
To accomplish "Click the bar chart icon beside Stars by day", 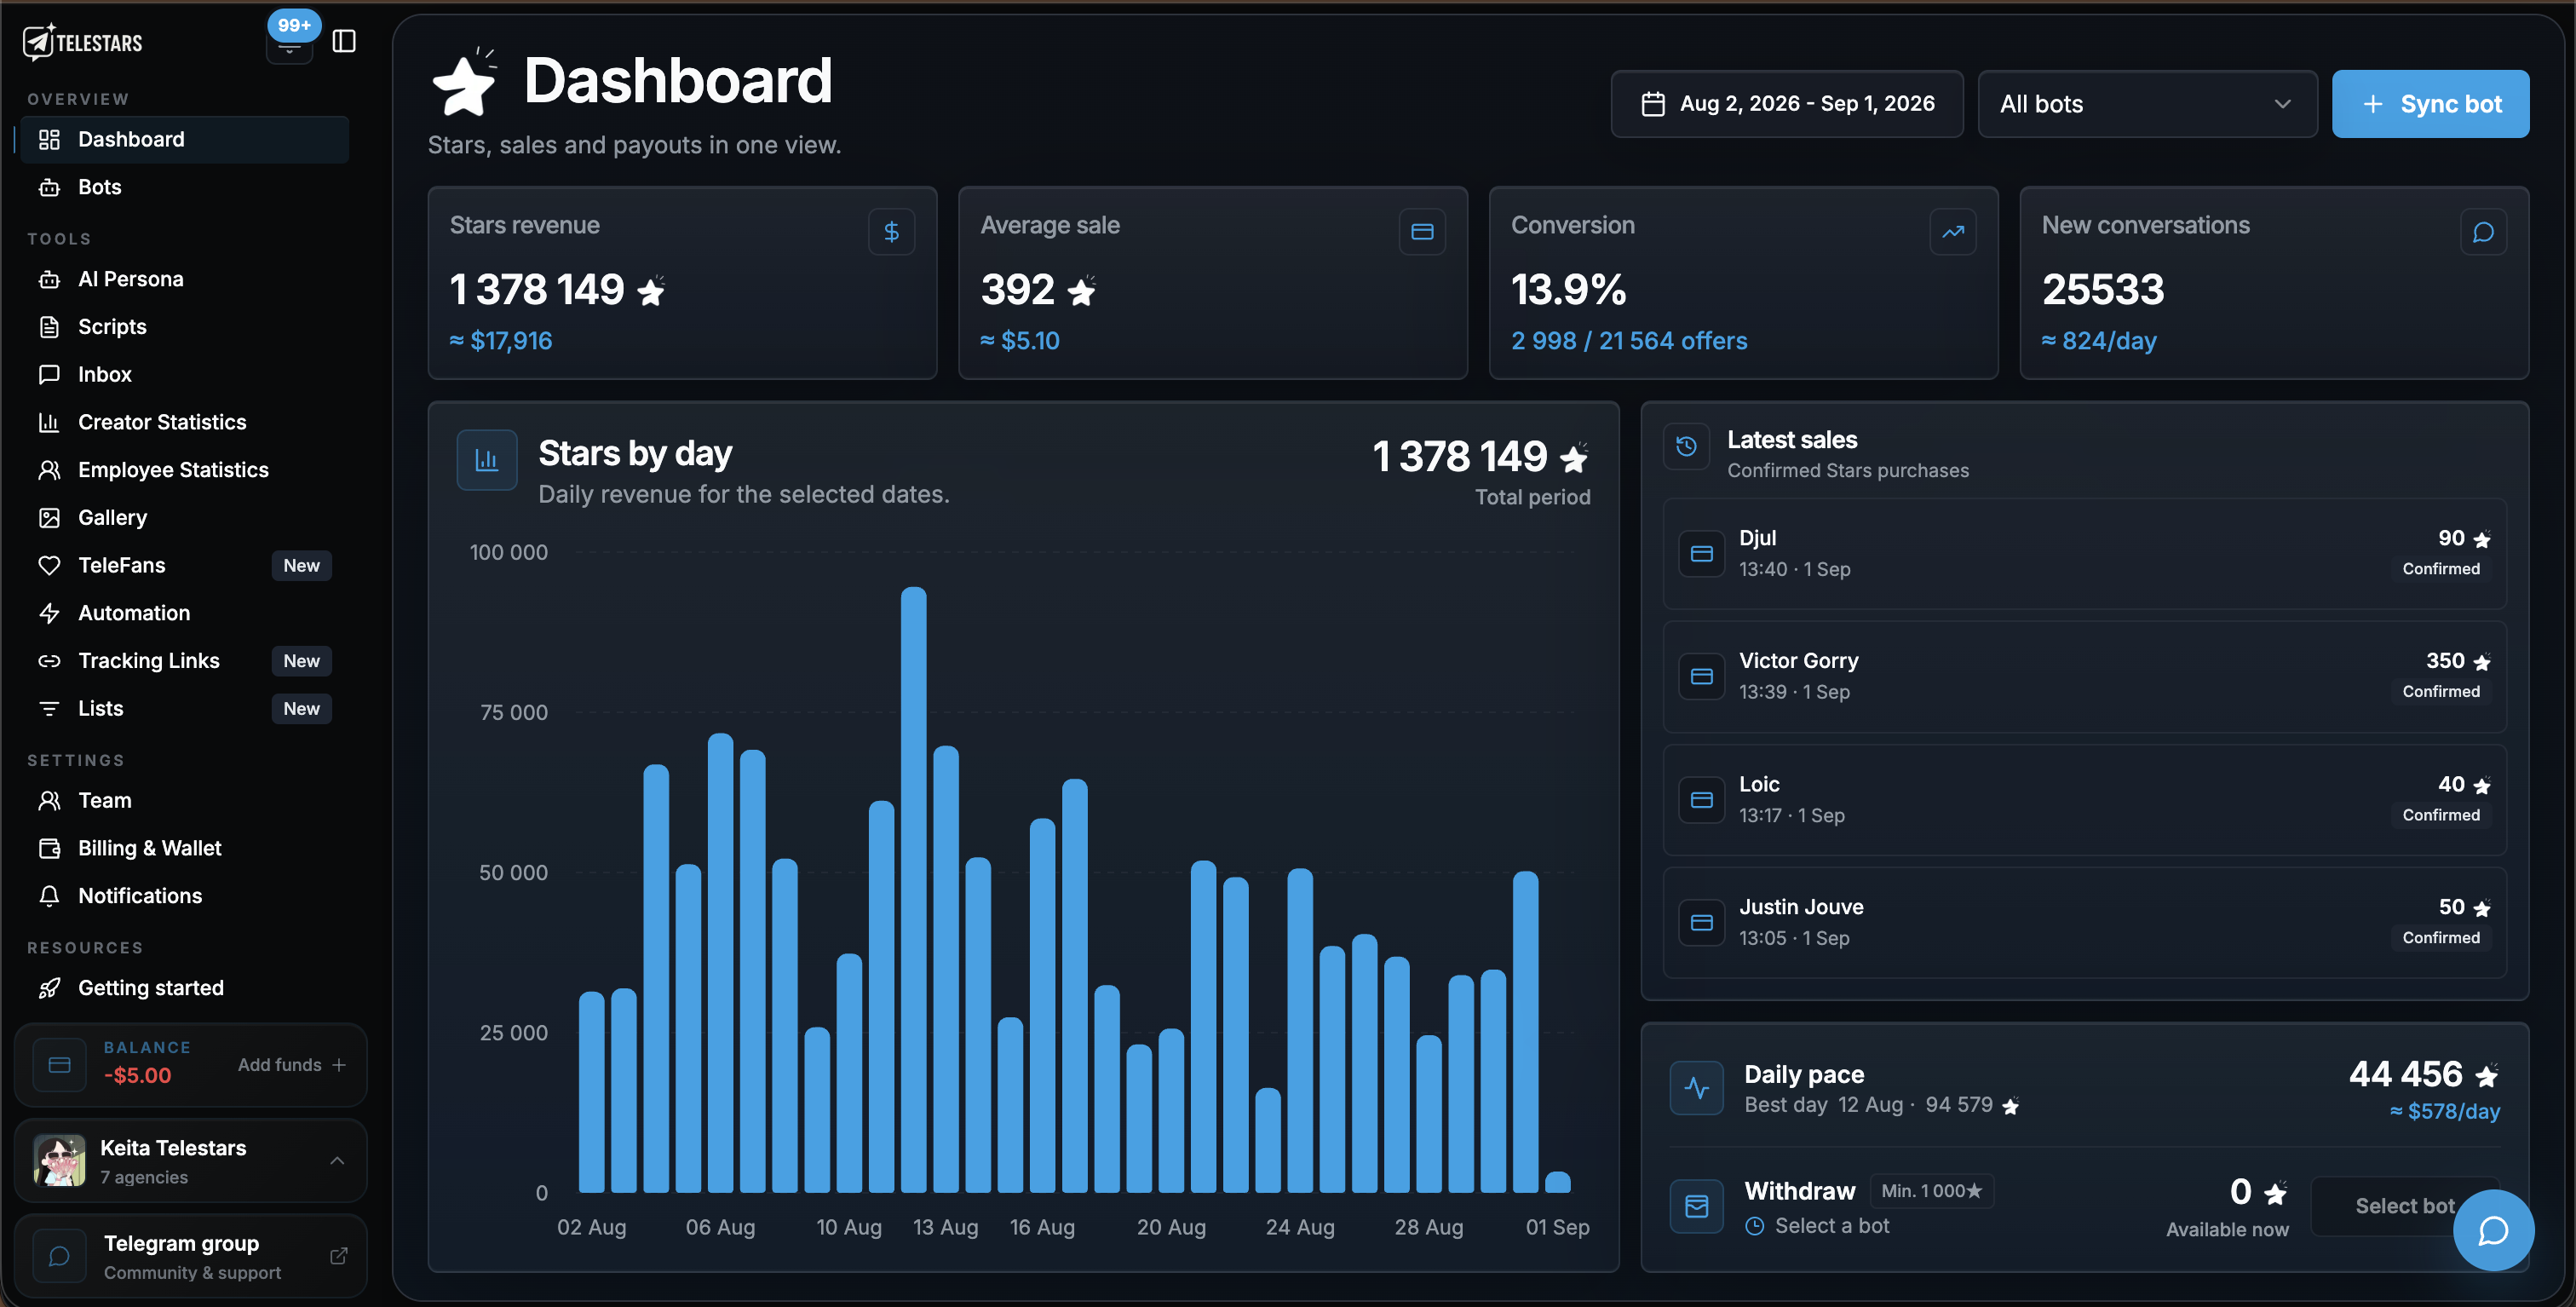I will [x=487, y=460].
